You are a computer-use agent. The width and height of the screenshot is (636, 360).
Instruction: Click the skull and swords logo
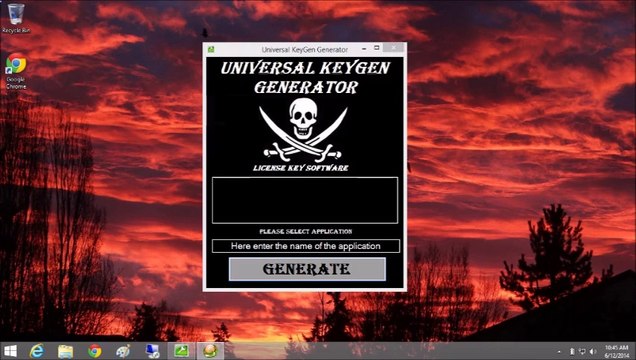pyautogui.click(x=303, y=130)
